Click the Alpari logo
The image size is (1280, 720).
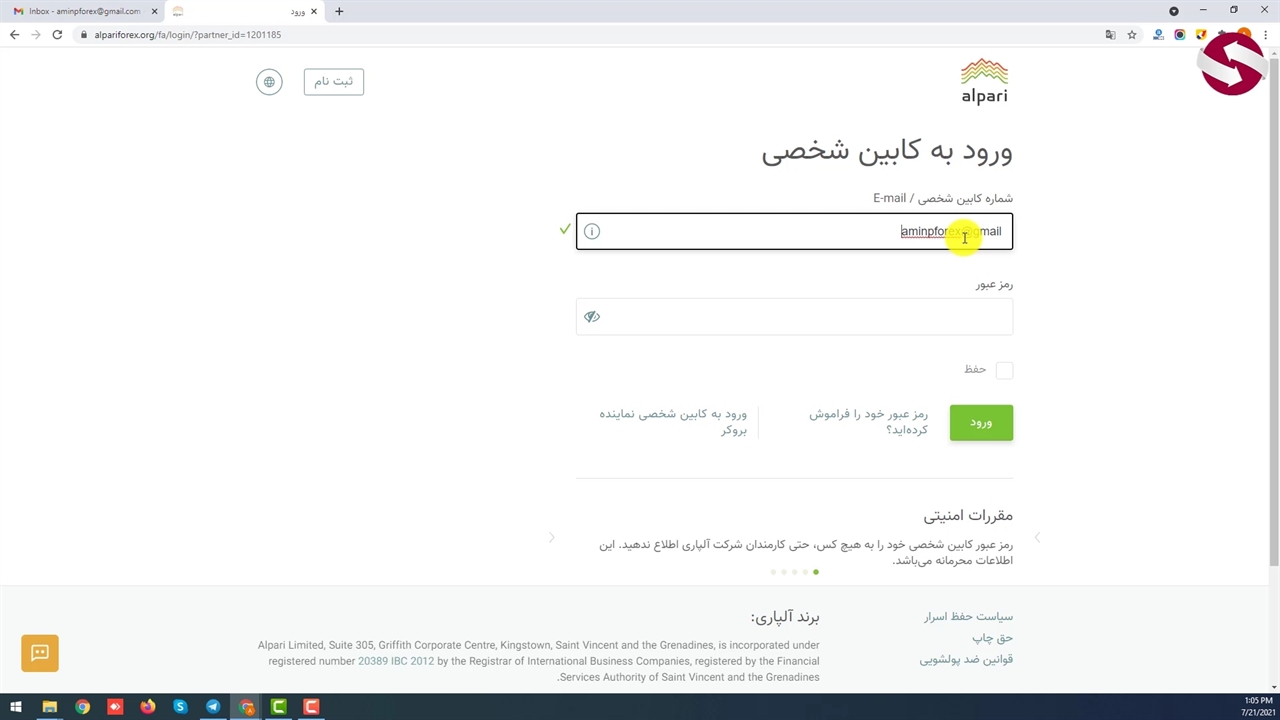(x=984, y=81)
